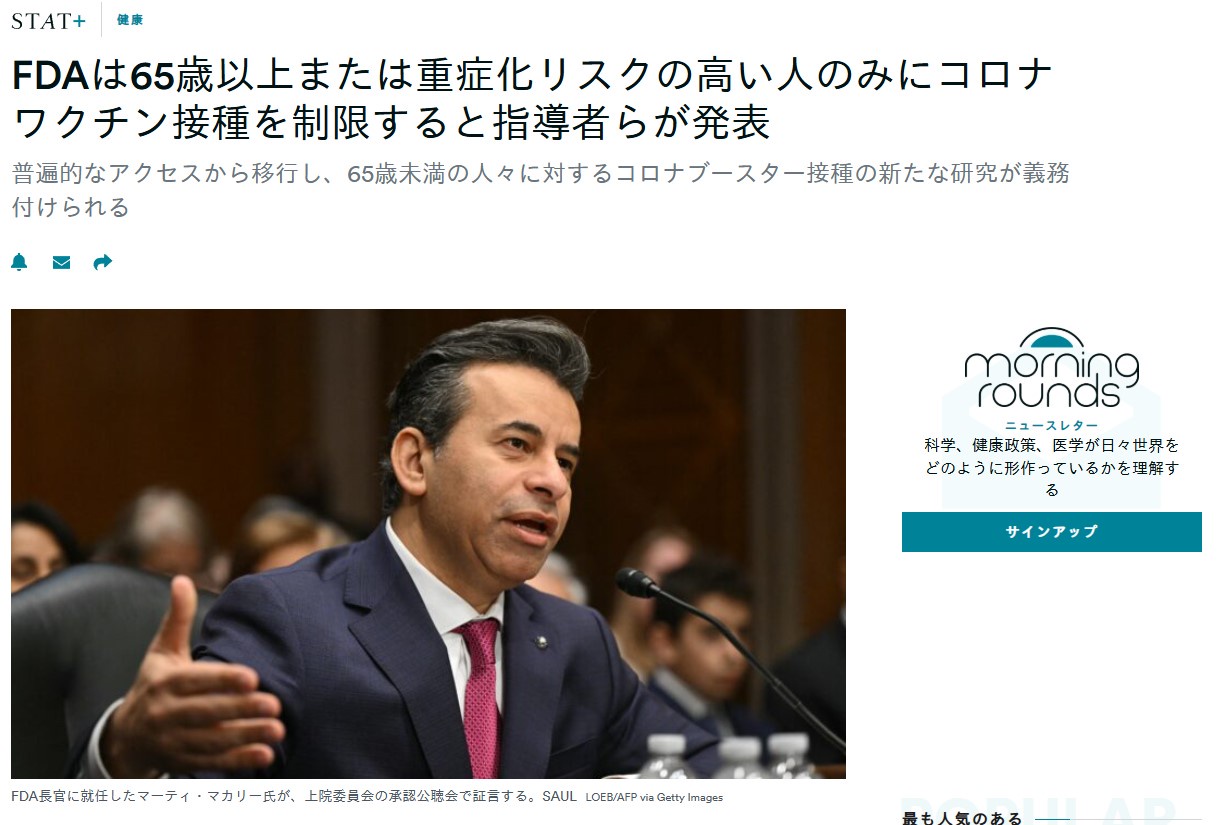The width and height of the screenshot is (1218, 825).
Task: Click the subheadline starting with 普遍的なアクセス
Action: pyautogui.click(x=541, y=190)
